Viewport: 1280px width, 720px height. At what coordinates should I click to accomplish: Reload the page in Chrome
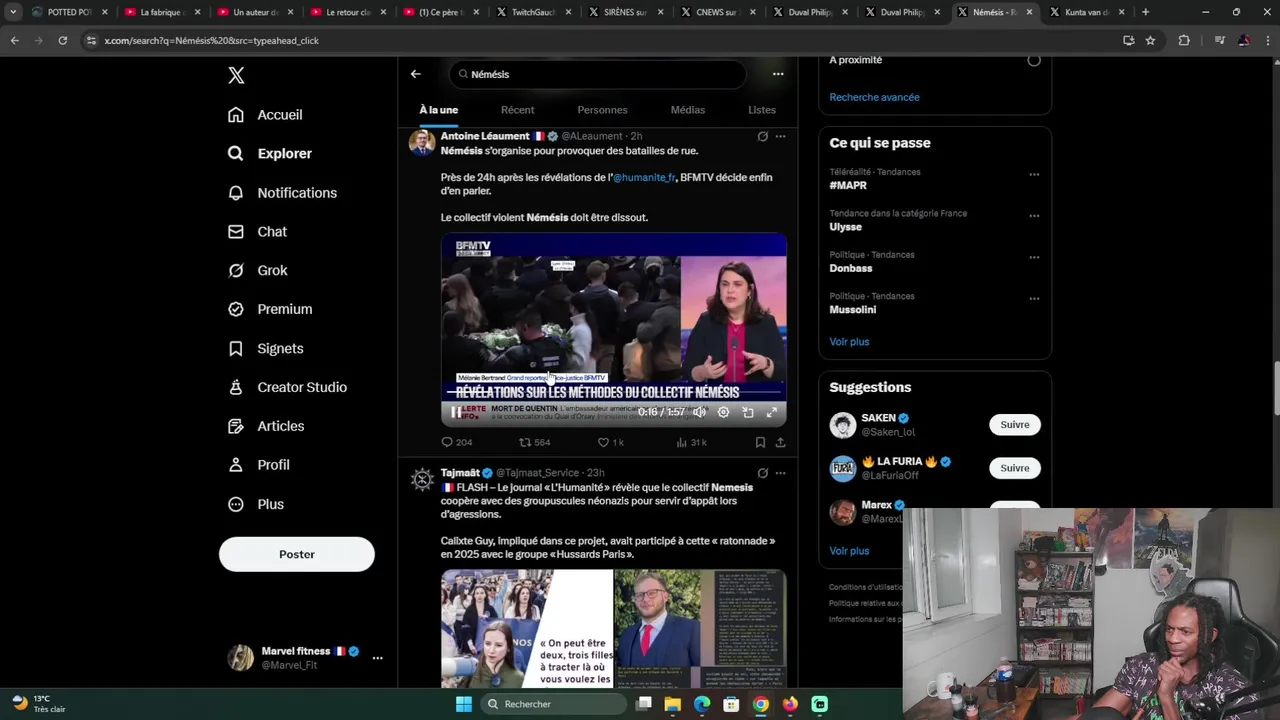[x=62, y=40]
